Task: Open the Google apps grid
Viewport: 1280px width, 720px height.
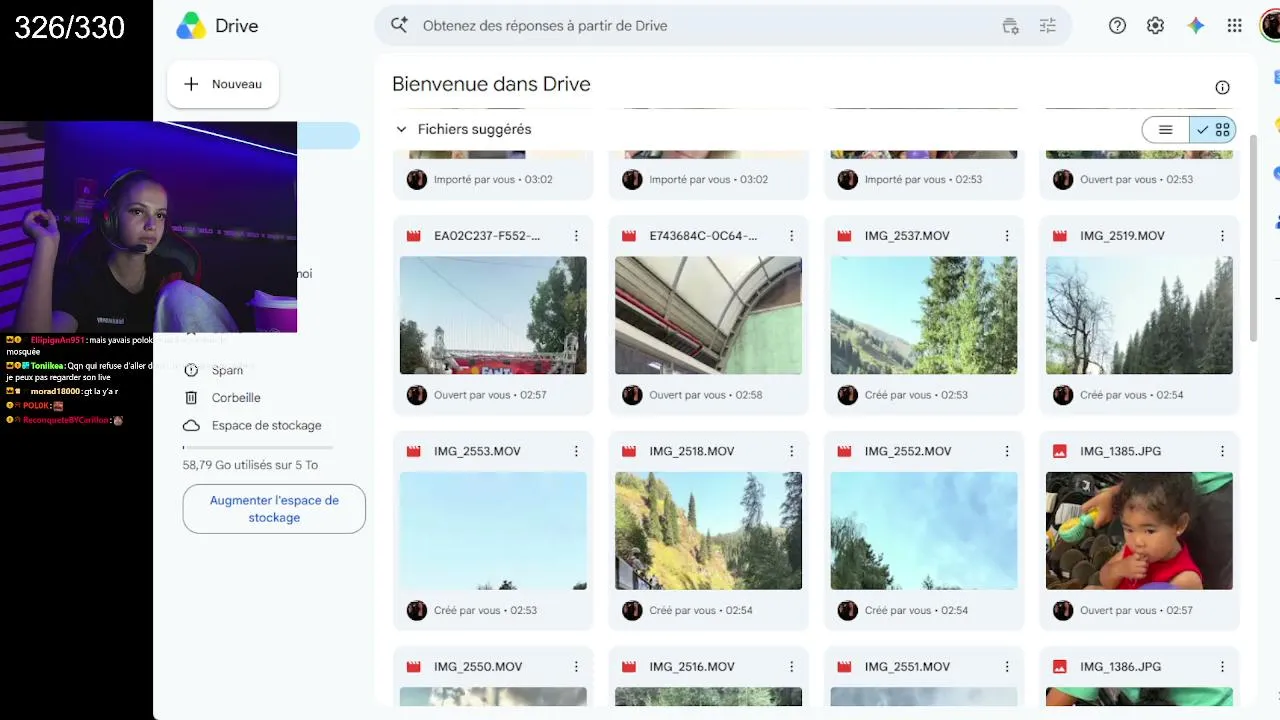Action: [1235, 26]
